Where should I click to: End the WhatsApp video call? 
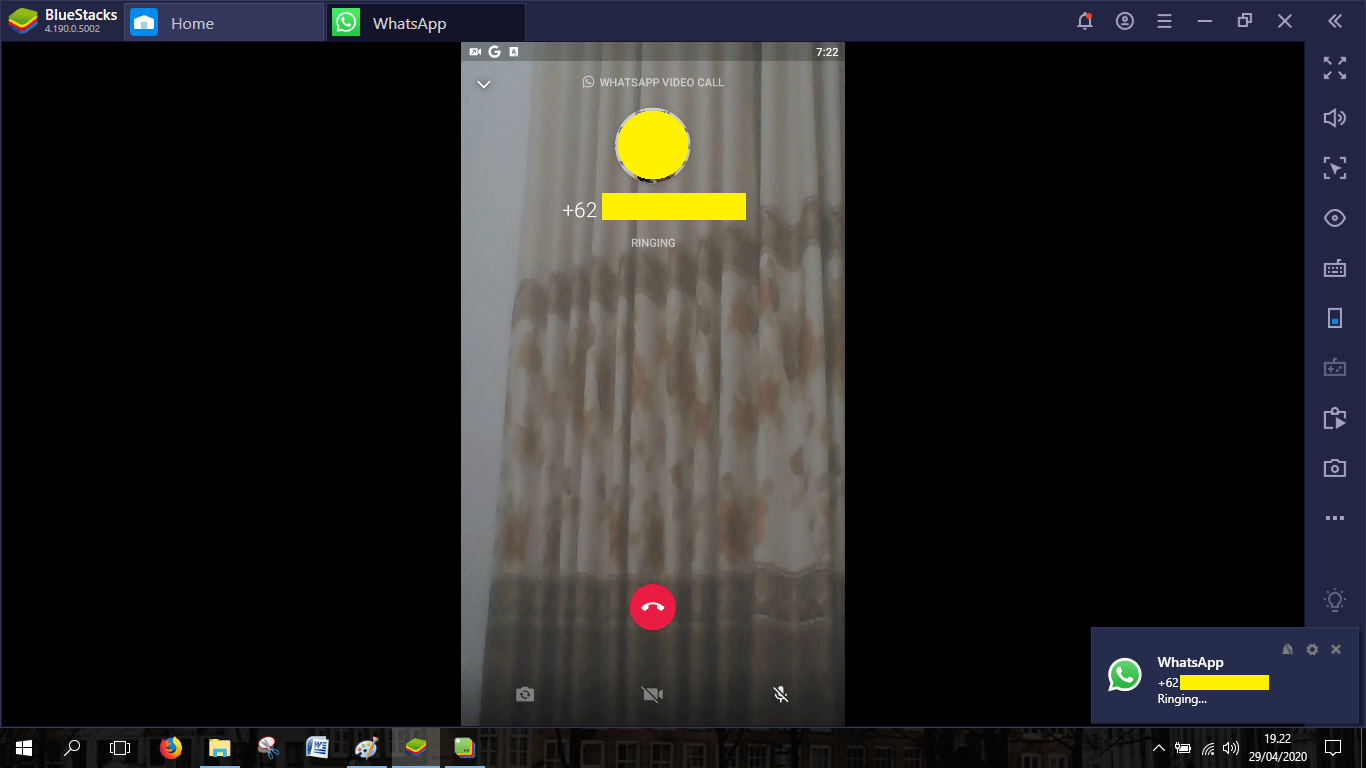(652, 606)
